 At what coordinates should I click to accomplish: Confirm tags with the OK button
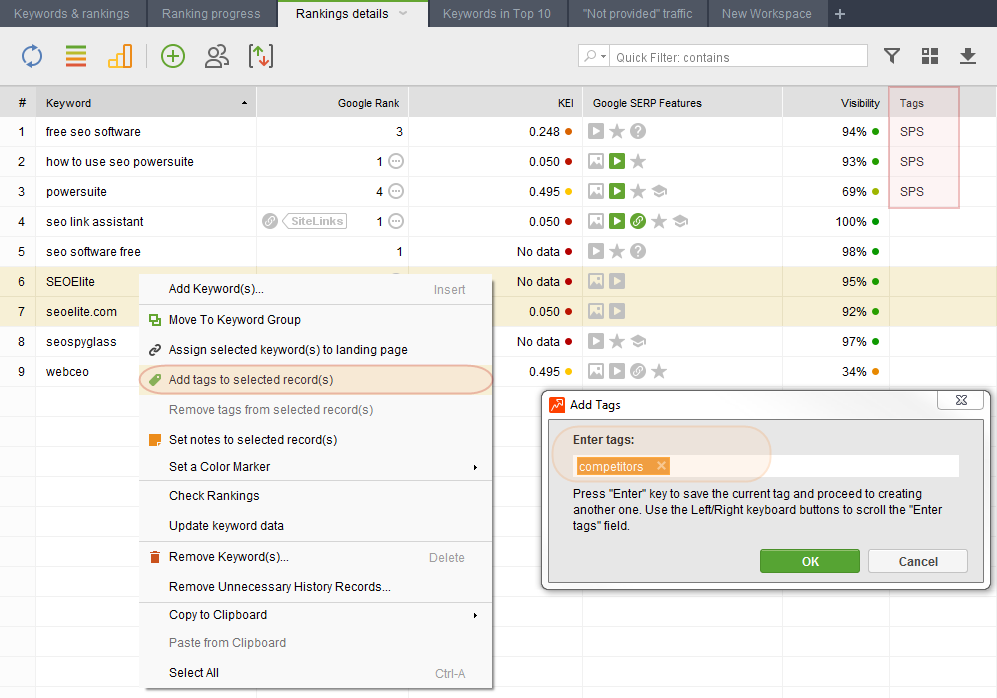click(809, 561)
